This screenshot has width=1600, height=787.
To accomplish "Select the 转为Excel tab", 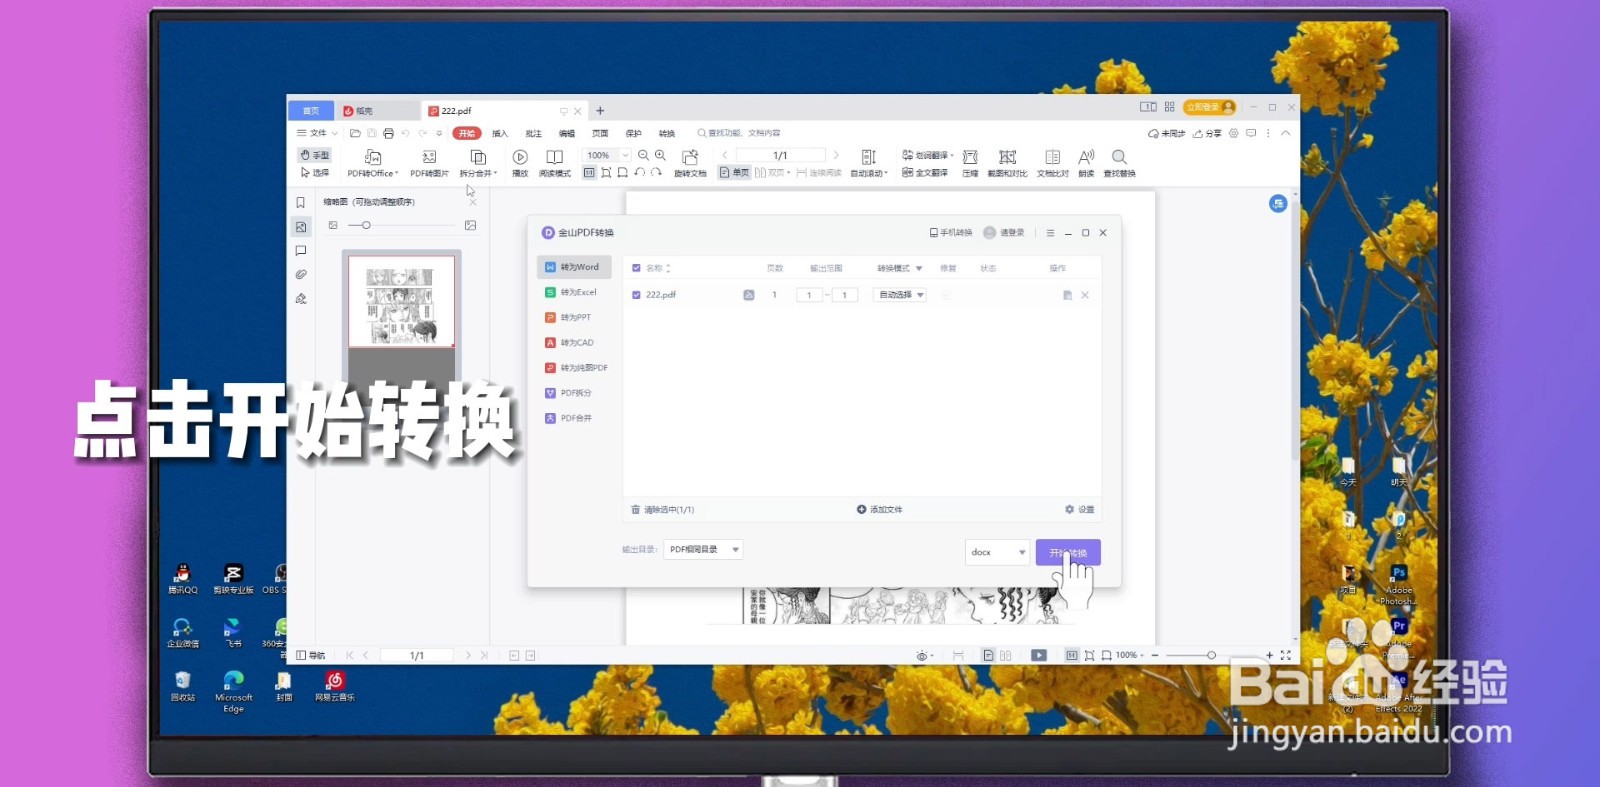I will pos(574,292).
